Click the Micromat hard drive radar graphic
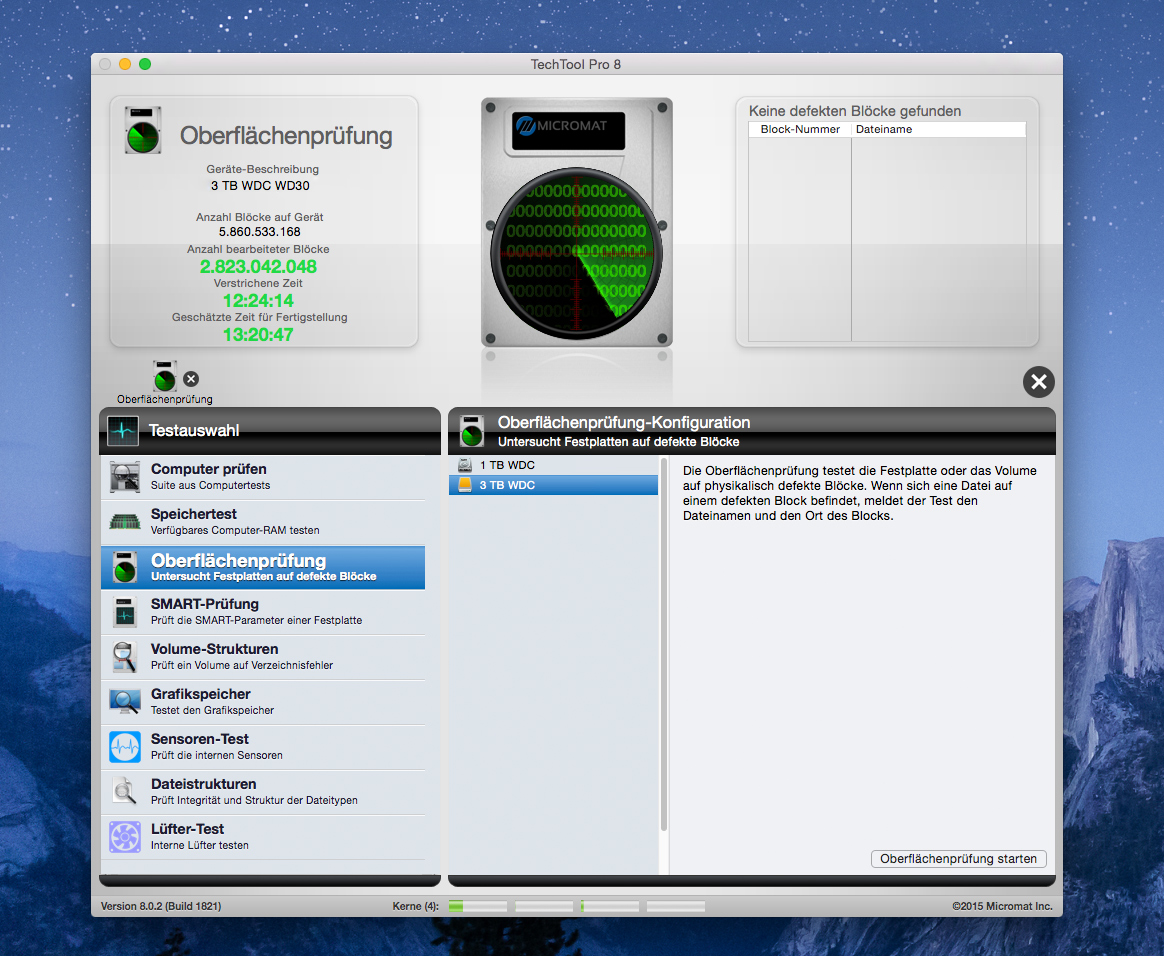 (x=577, y=222)
